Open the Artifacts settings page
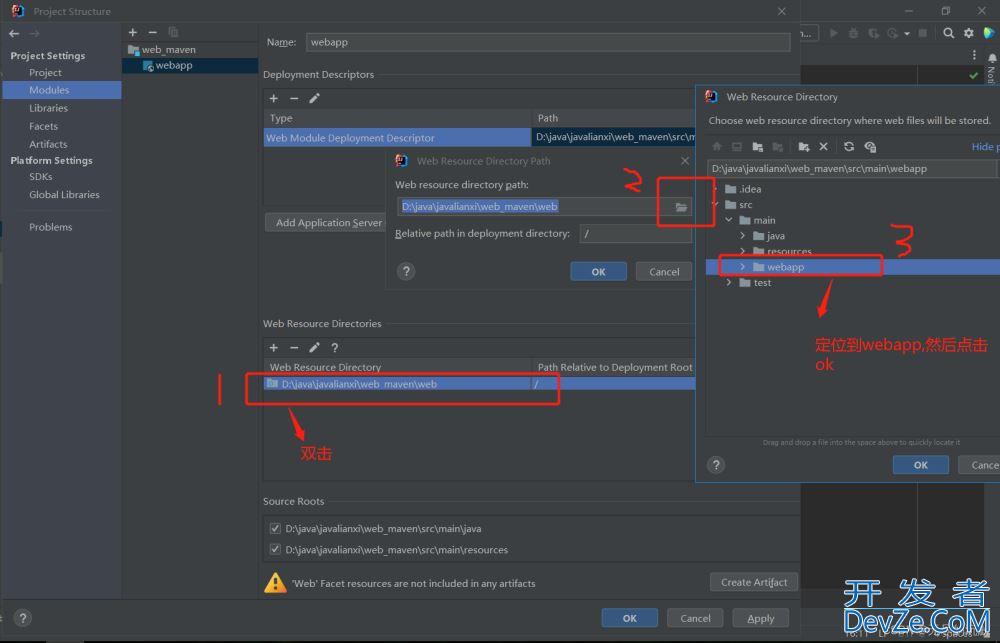1000x643 pixels. [x=48, y=144]
